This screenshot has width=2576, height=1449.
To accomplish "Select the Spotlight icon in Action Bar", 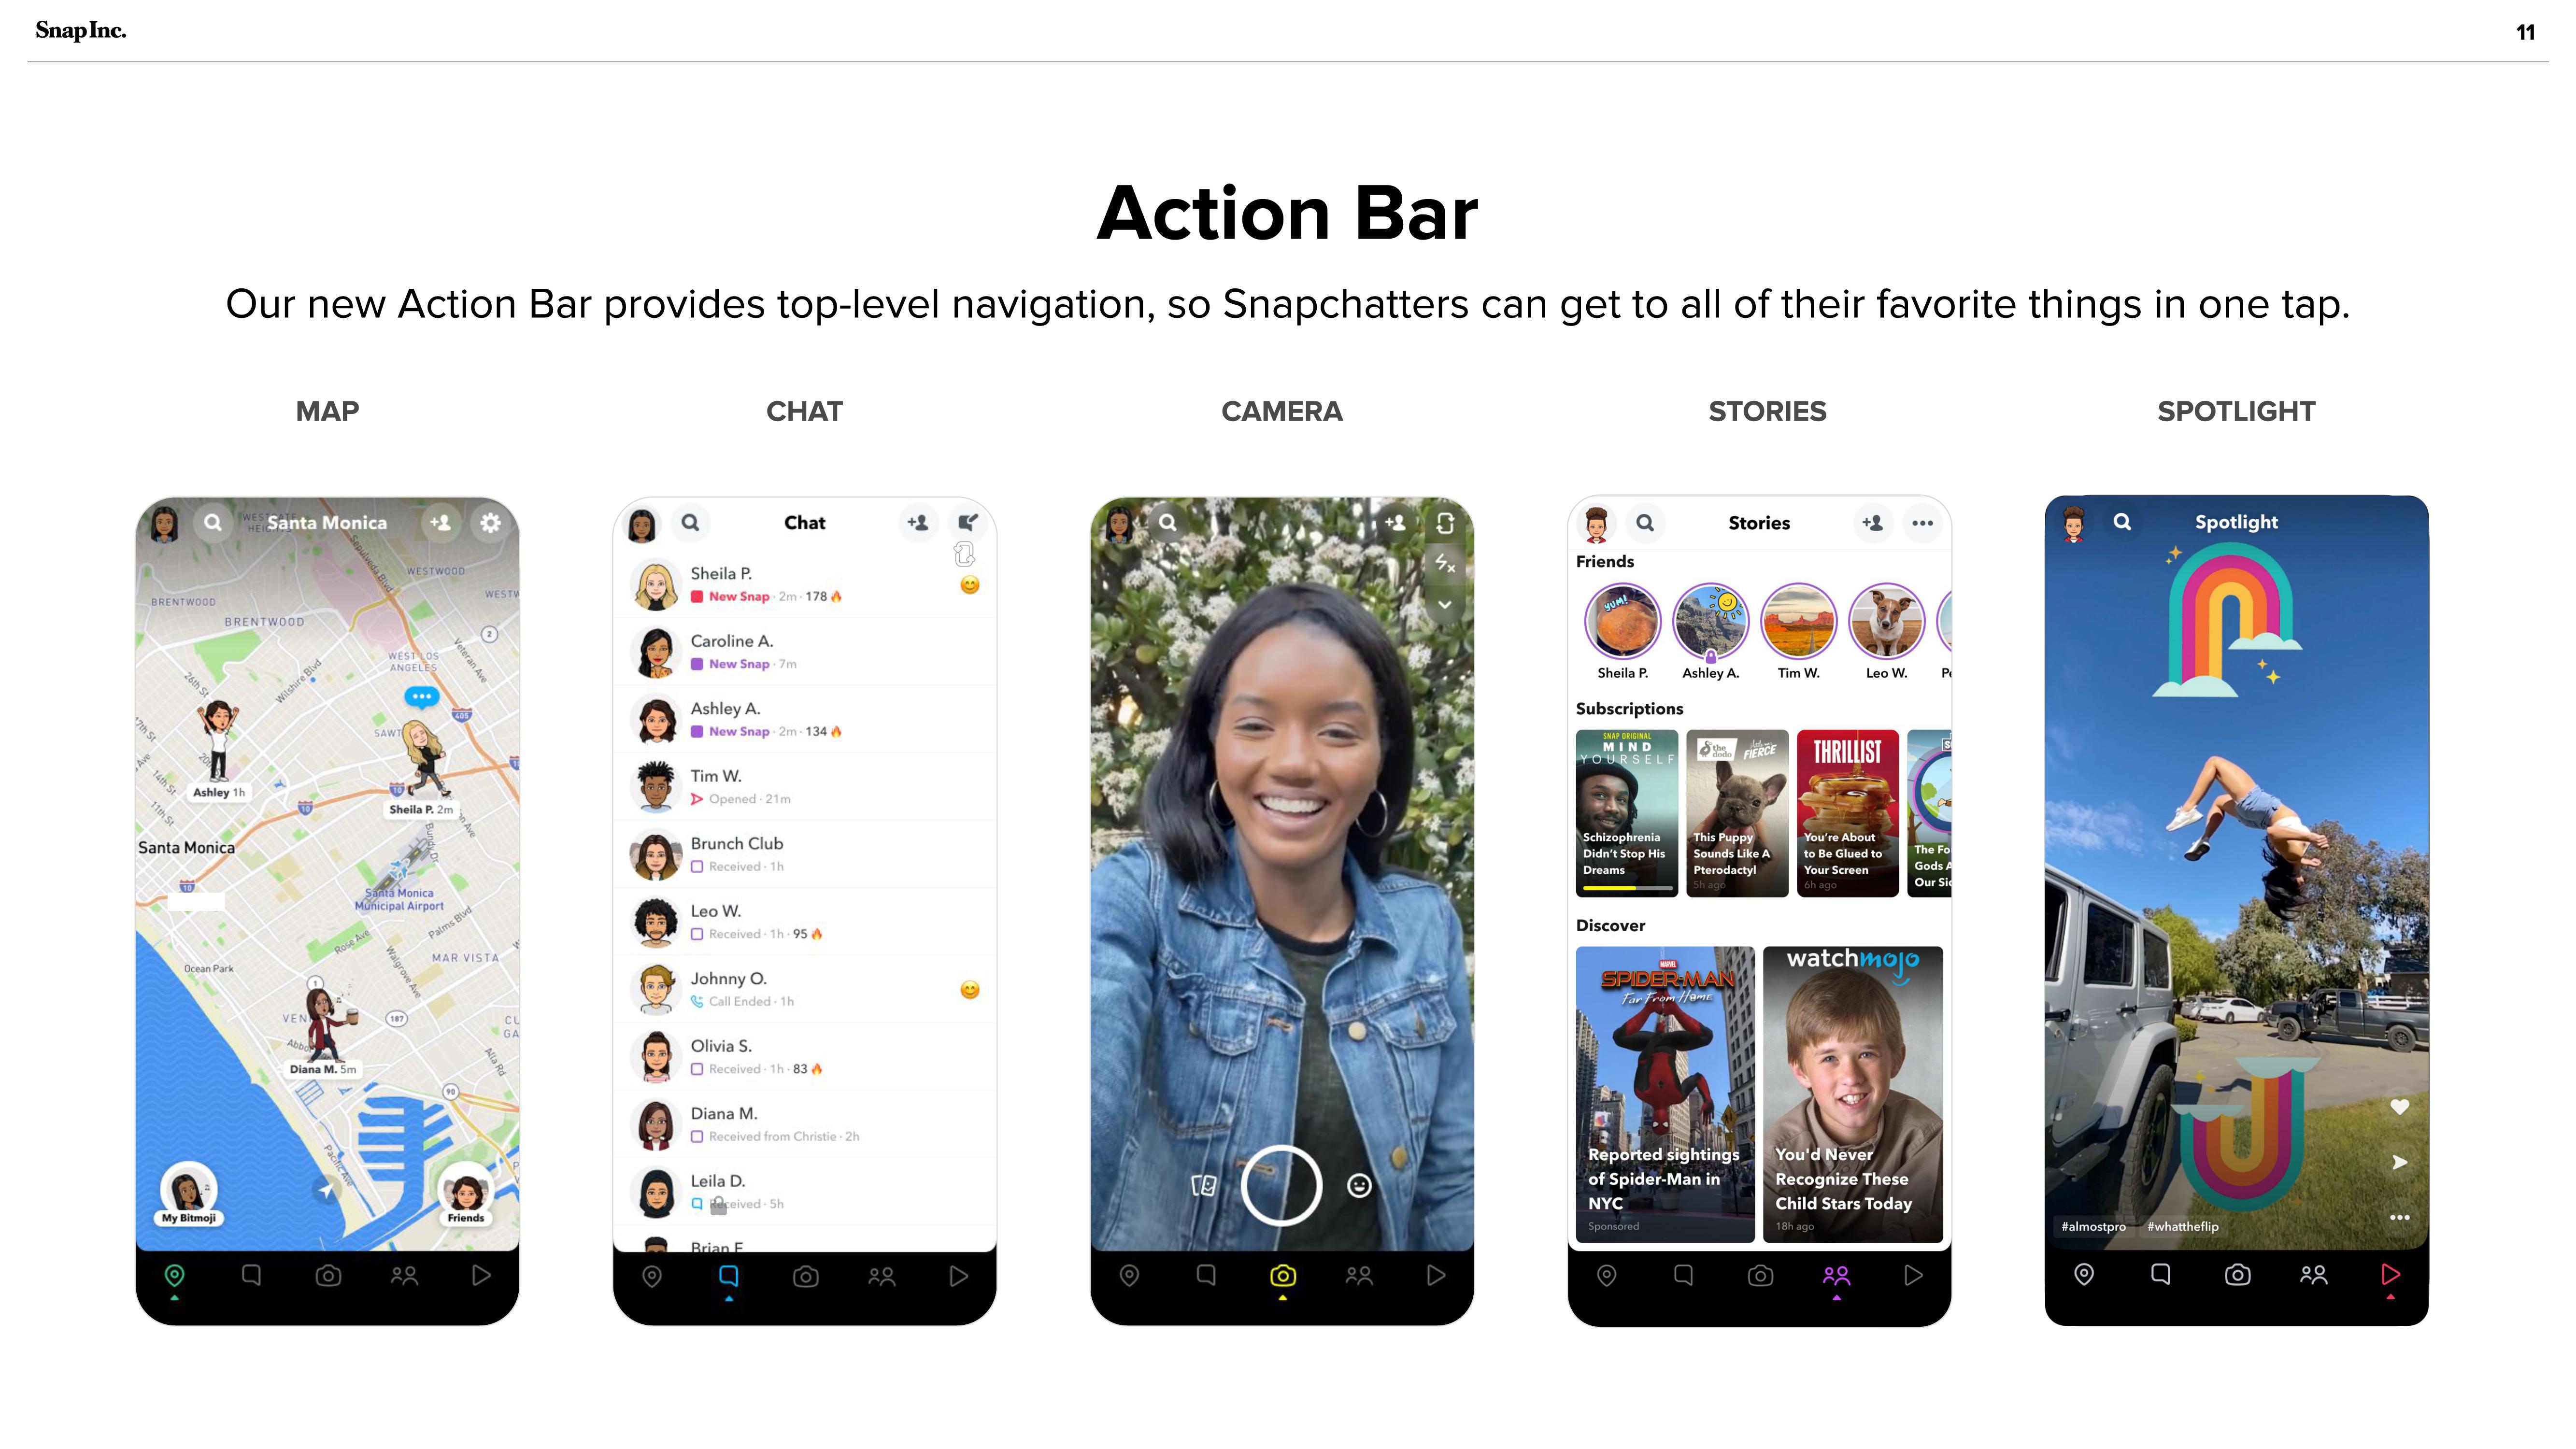I will click(x=2390, y=1274).
